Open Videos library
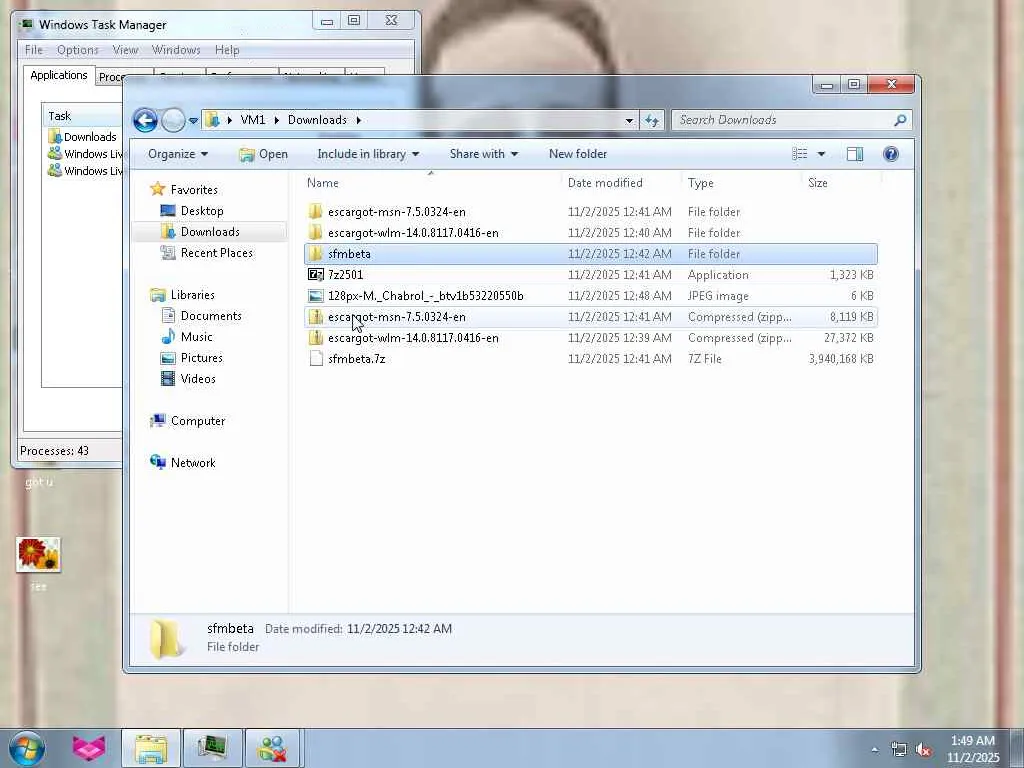The height and width of the screenshot is (768, 1024). point(197,379)
